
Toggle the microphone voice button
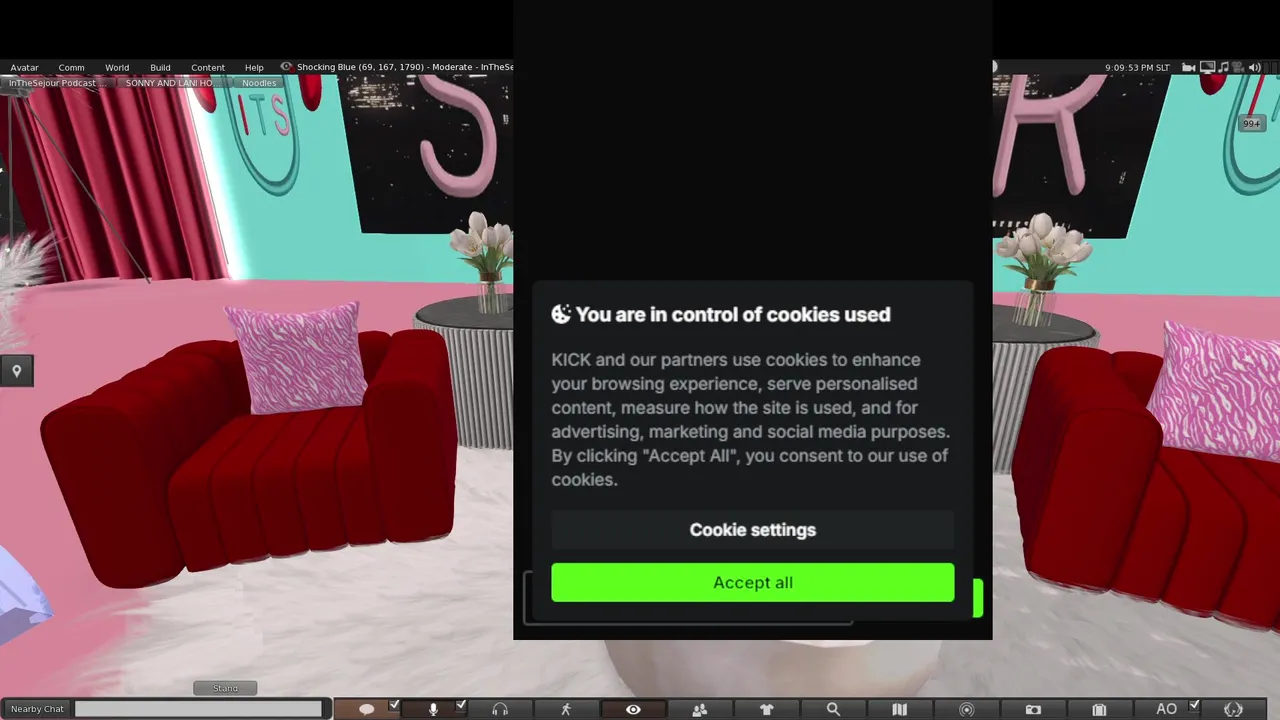[433, 709]
